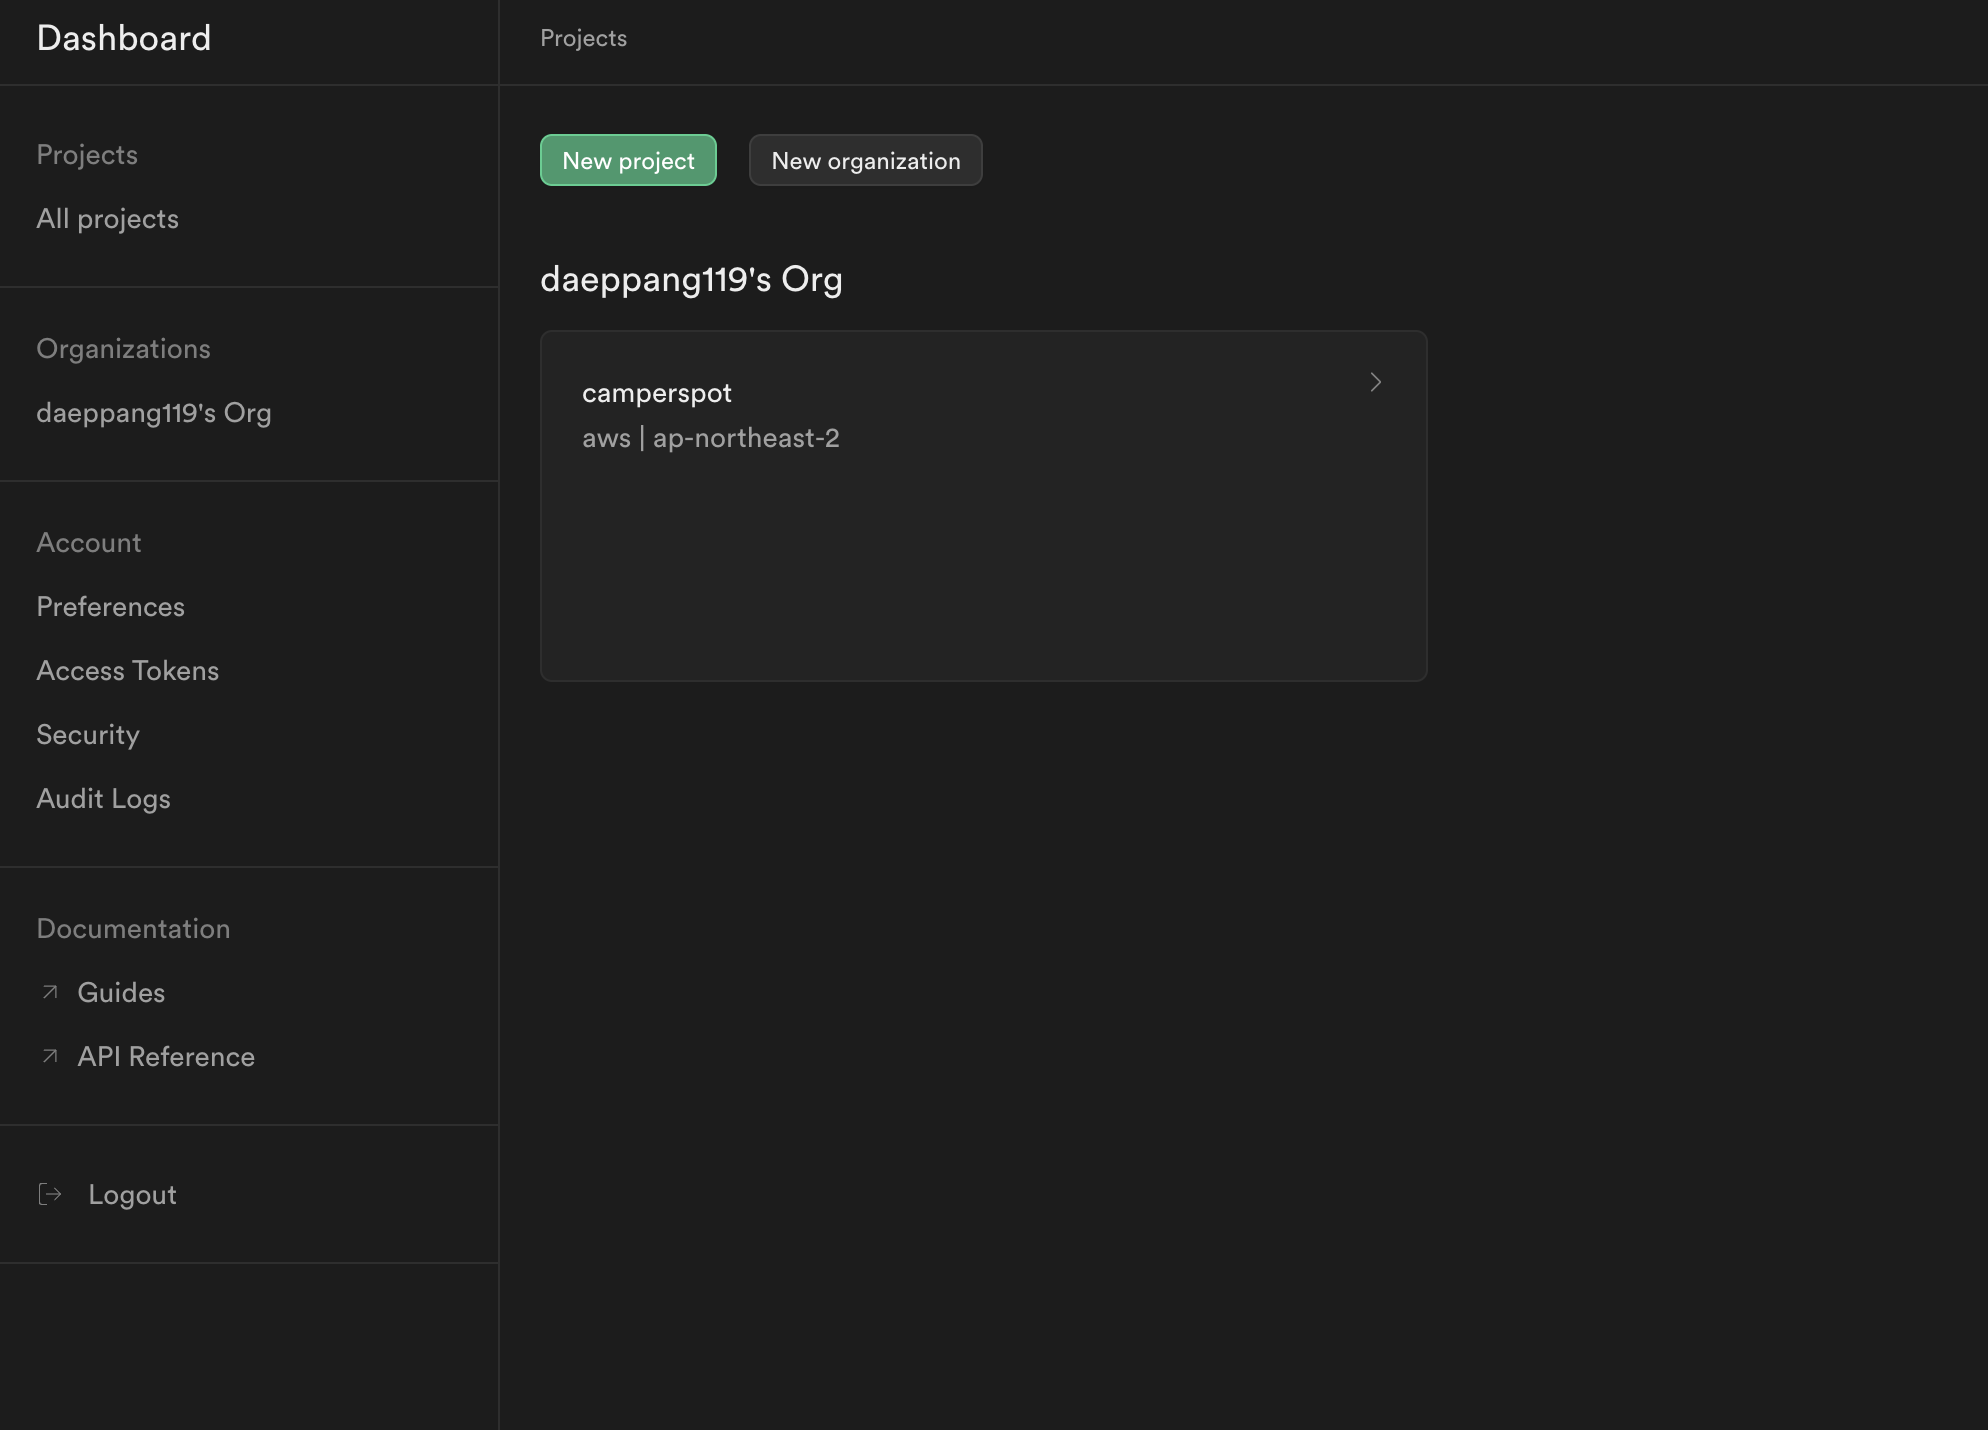Expand the camperspot project with its chevron
Viewport: 1988px width, 1430px height.
(x=1375, y=382)
